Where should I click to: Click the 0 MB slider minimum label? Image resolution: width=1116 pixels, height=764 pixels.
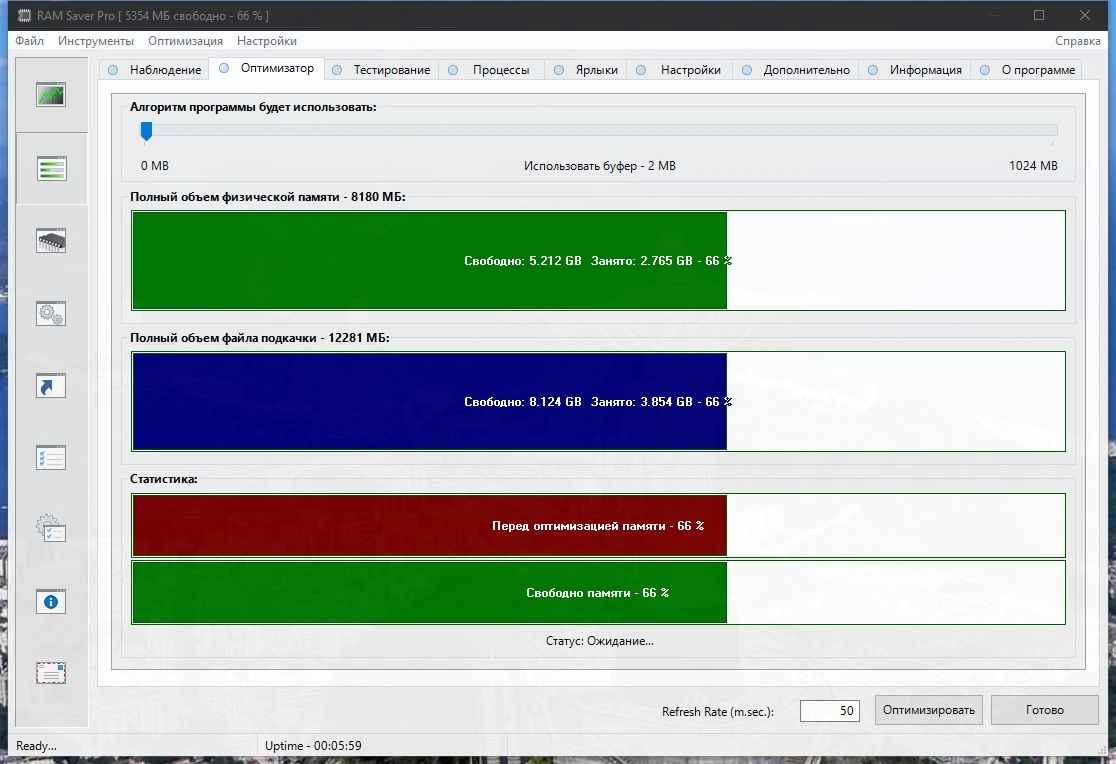(154, 166)
